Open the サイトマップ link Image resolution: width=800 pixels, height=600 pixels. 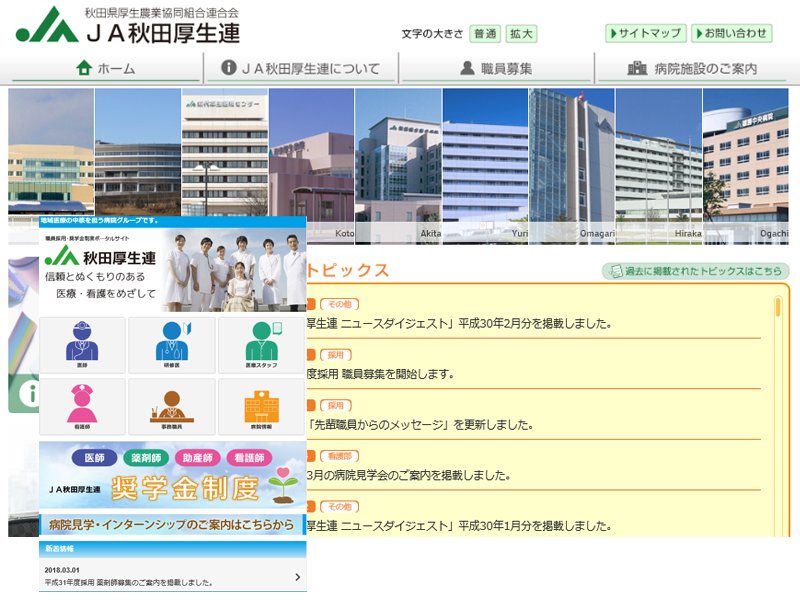[x=645, y=33]
